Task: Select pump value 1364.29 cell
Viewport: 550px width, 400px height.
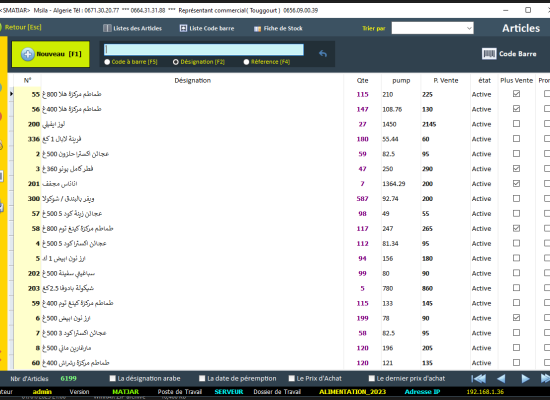Action: click(401, 184)
